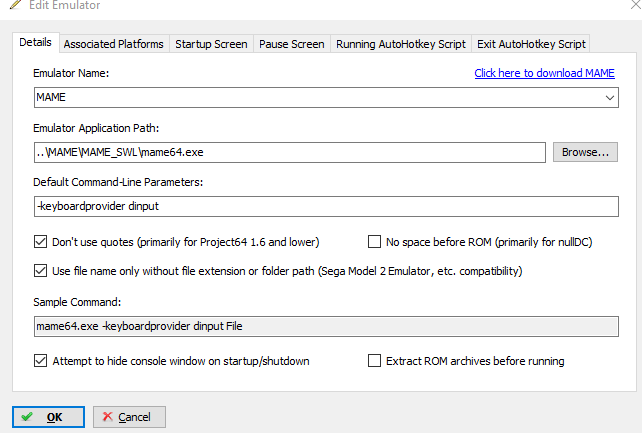
Task: Uncheck Attempt to hide console window
Action: pos(41,361)
